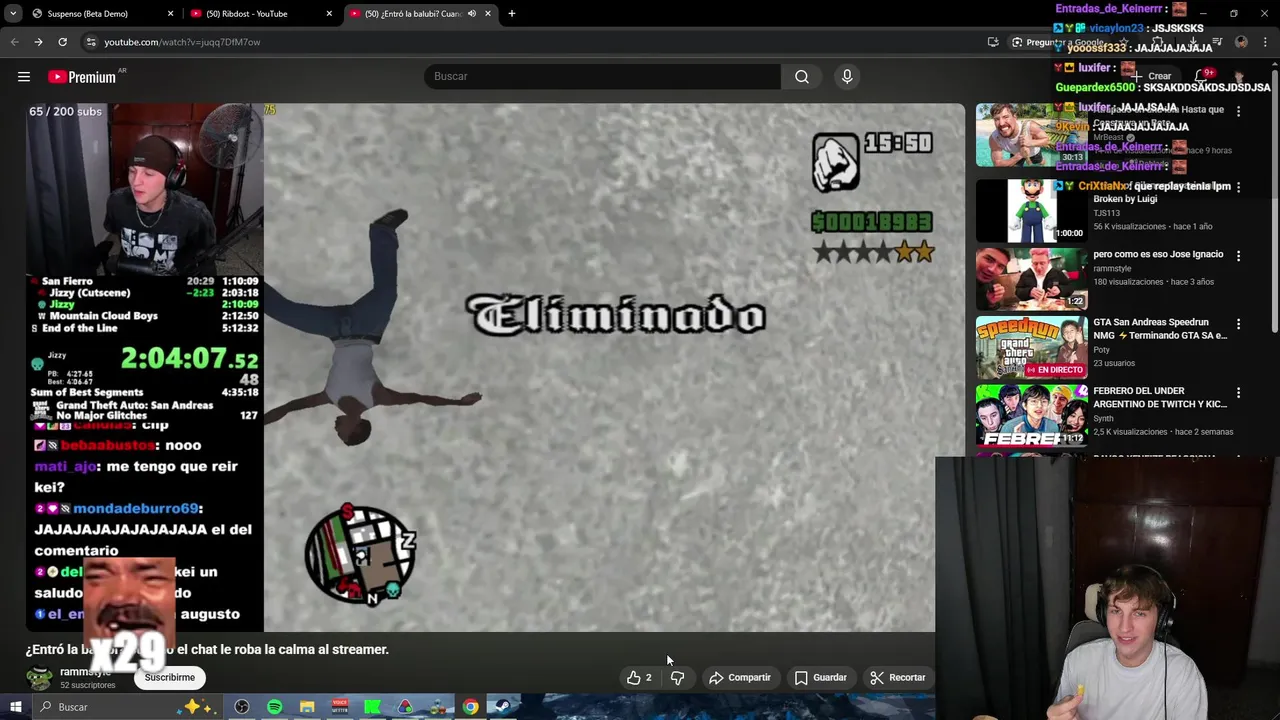
Task: Open File Explorer from the taskbar
Action: click(x=307, y=707)
